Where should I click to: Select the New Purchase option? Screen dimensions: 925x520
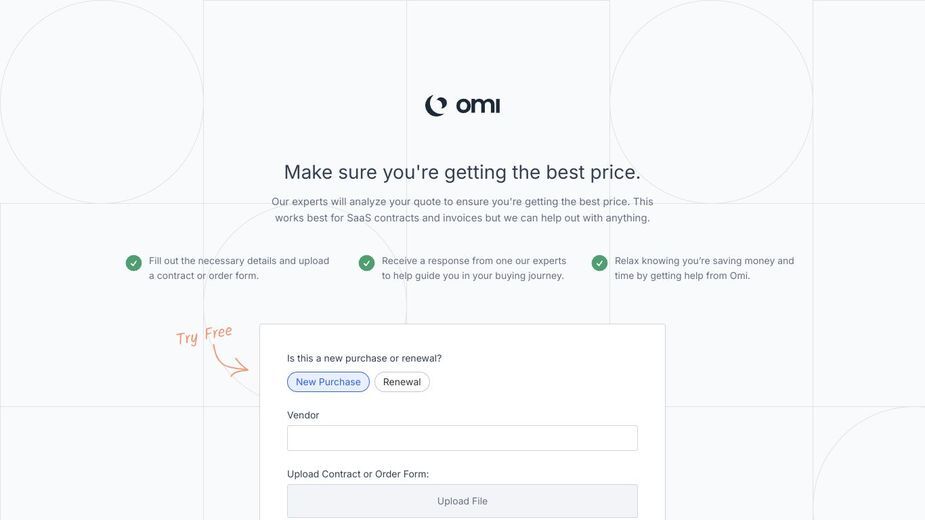click(328, 382)
